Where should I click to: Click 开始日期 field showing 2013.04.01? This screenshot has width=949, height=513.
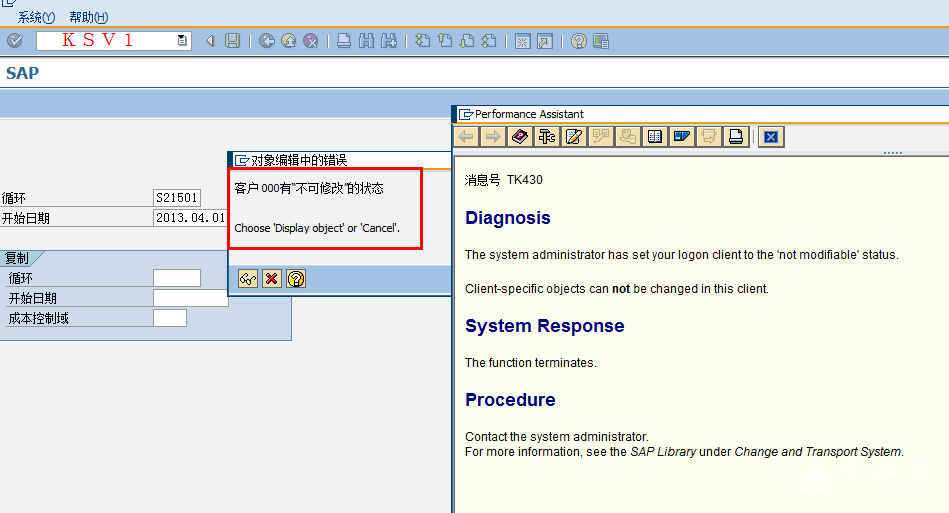pyautogui.click(x=190, y=218)
